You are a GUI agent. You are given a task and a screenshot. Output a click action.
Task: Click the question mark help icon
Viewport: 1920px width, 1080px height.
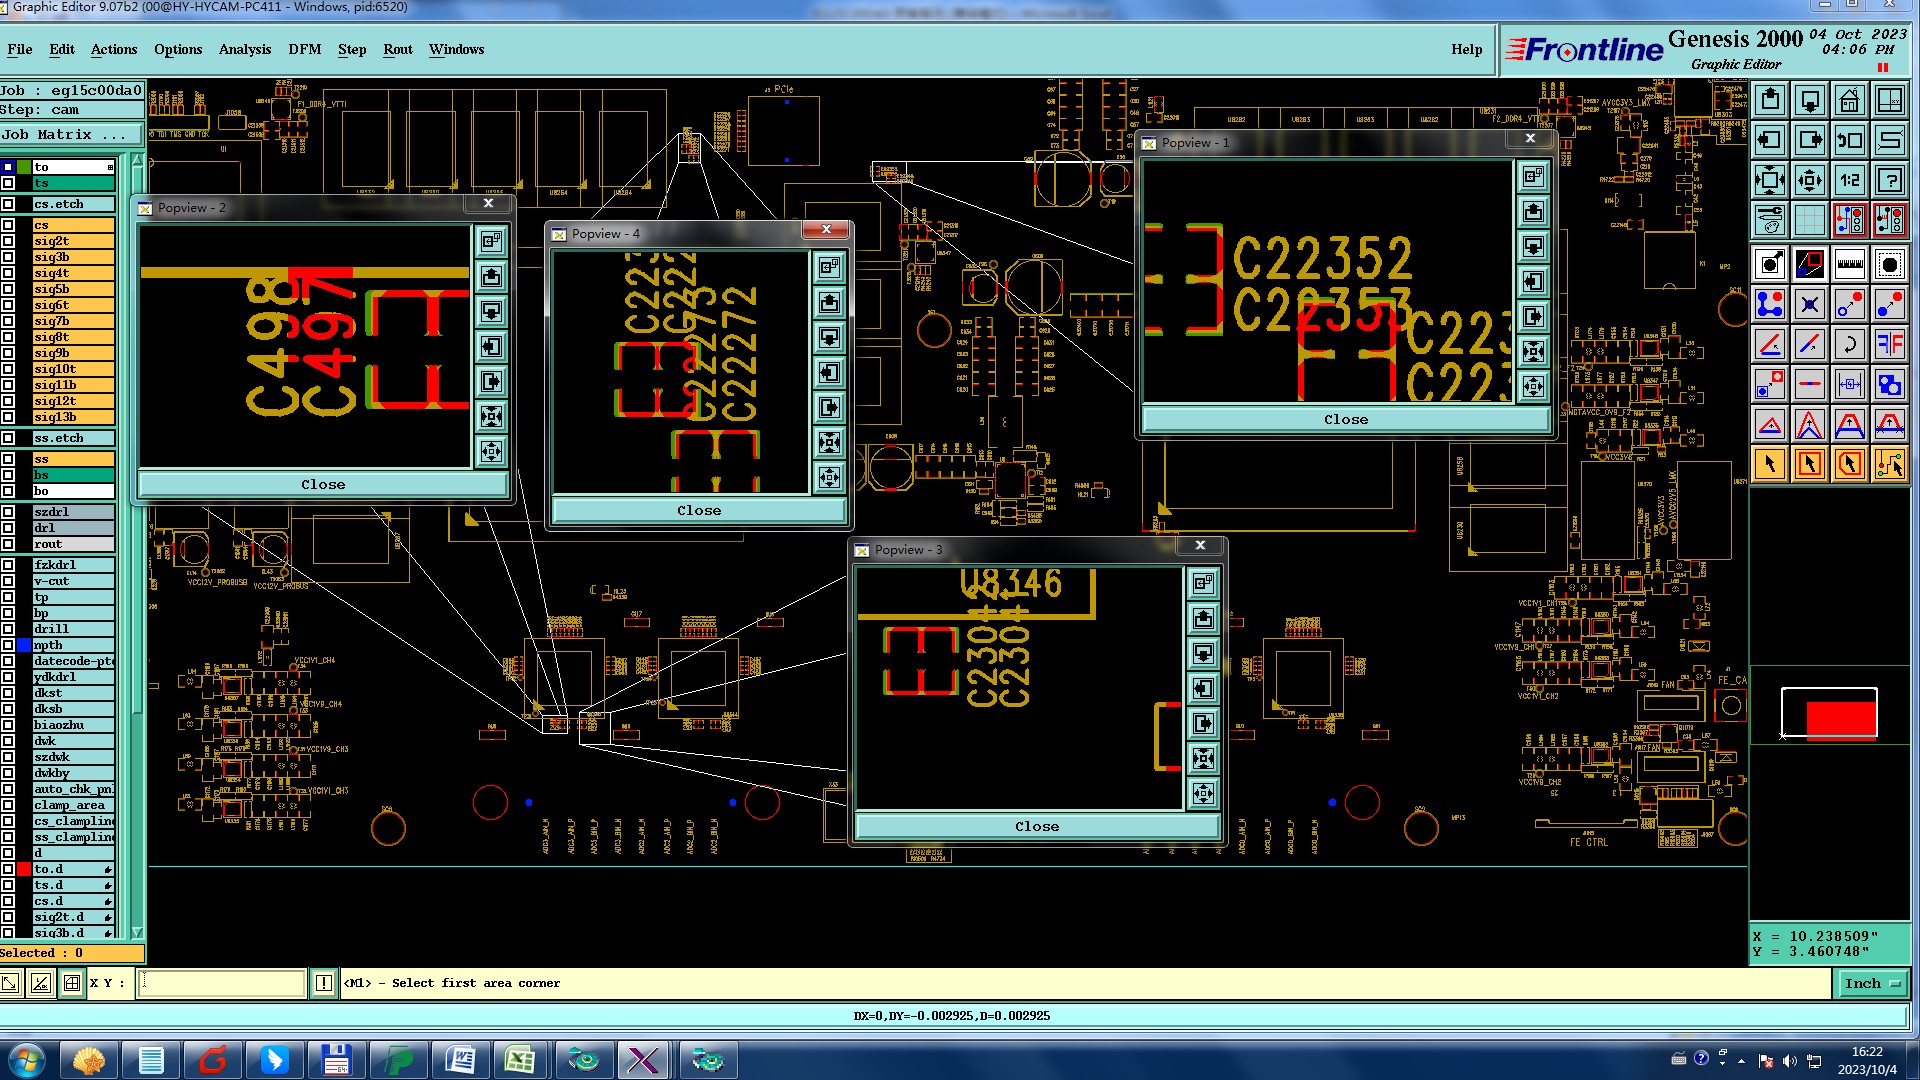(x=1889, y=180)
